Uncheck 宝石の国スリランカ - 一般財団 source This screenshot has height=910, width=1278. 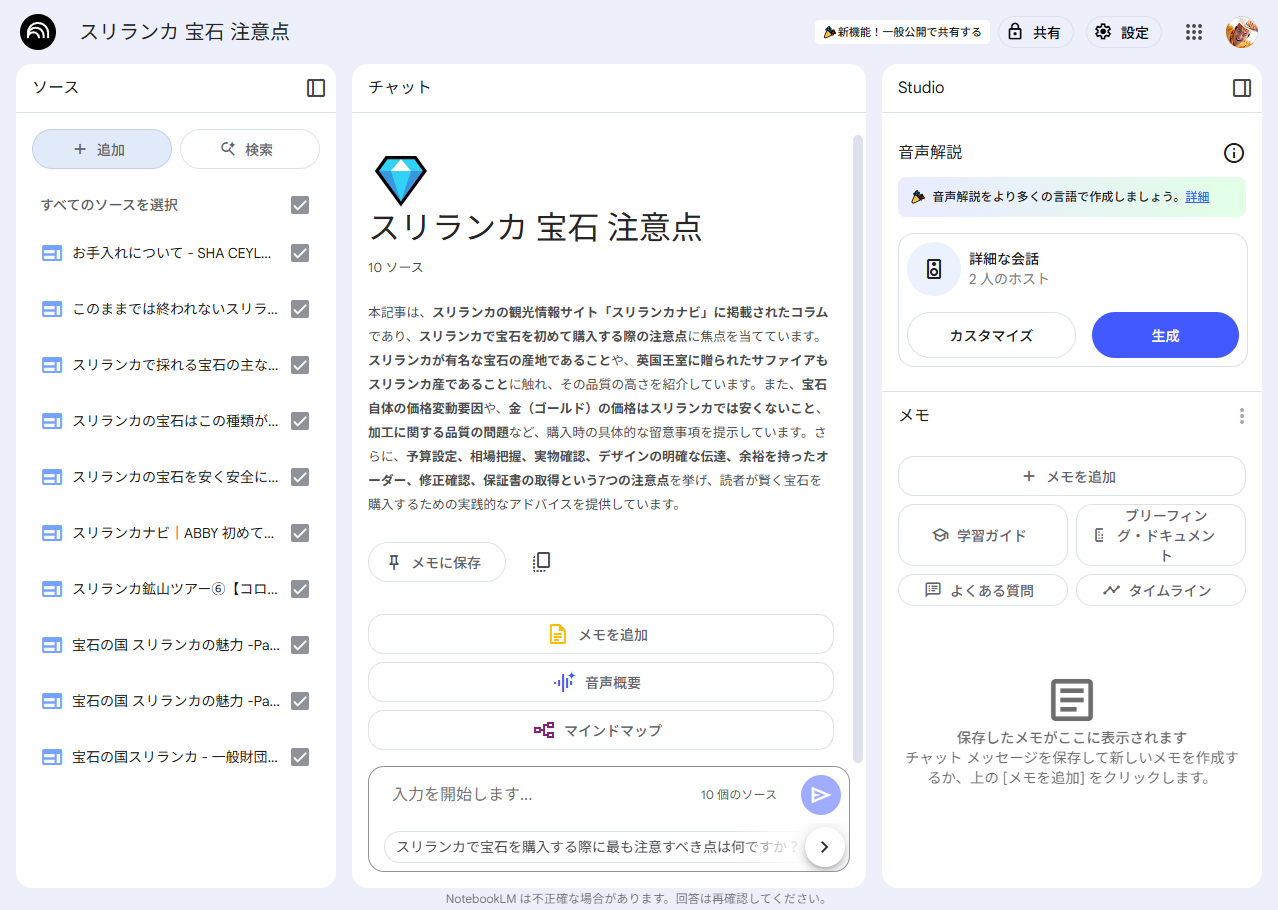(x=300, y=757)
